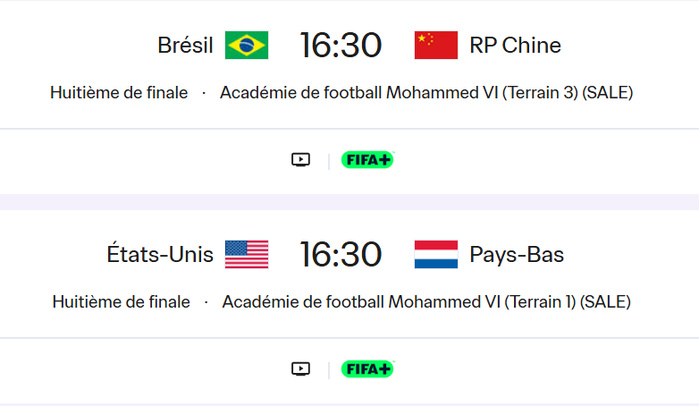
Task: Click the TV broadcast icon under États-Unis match
Action: (x=301, y=369)
